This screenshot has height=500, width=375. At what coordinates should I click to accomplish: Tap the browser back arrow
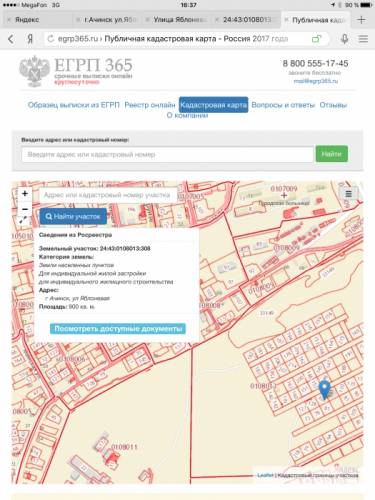(11, 39)
